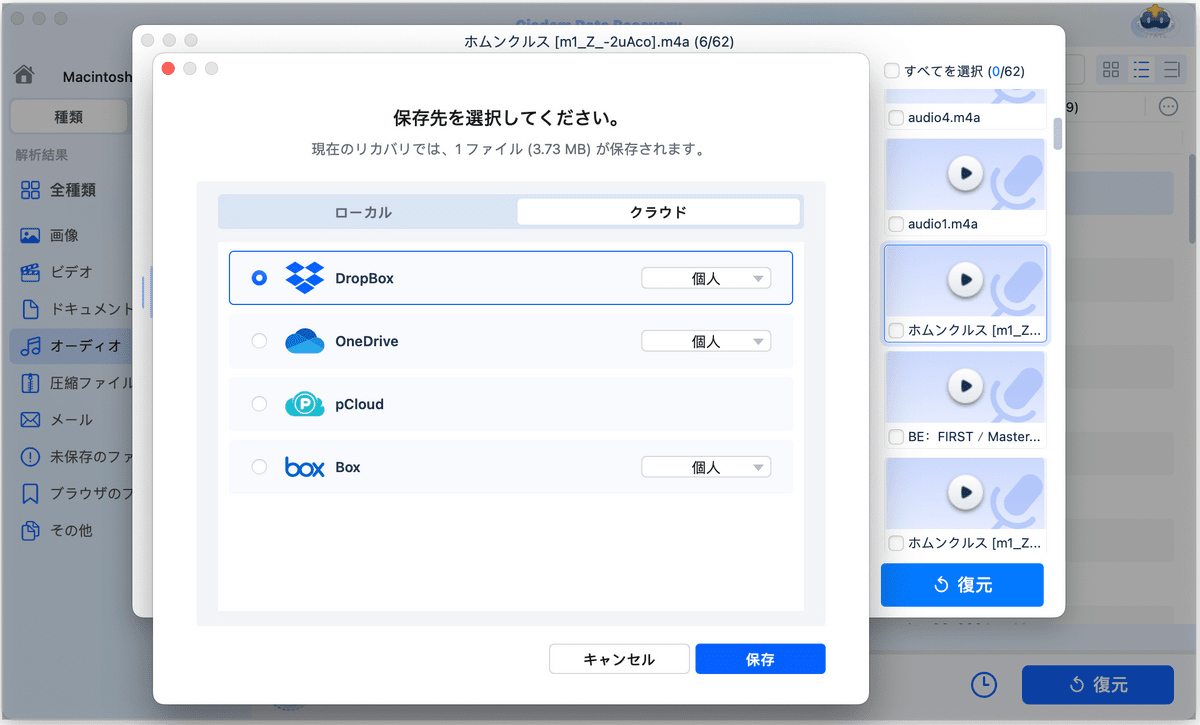Click 復元 button in the preview window
Viewport: 1200px width, 725px height.
pos(962,585)
